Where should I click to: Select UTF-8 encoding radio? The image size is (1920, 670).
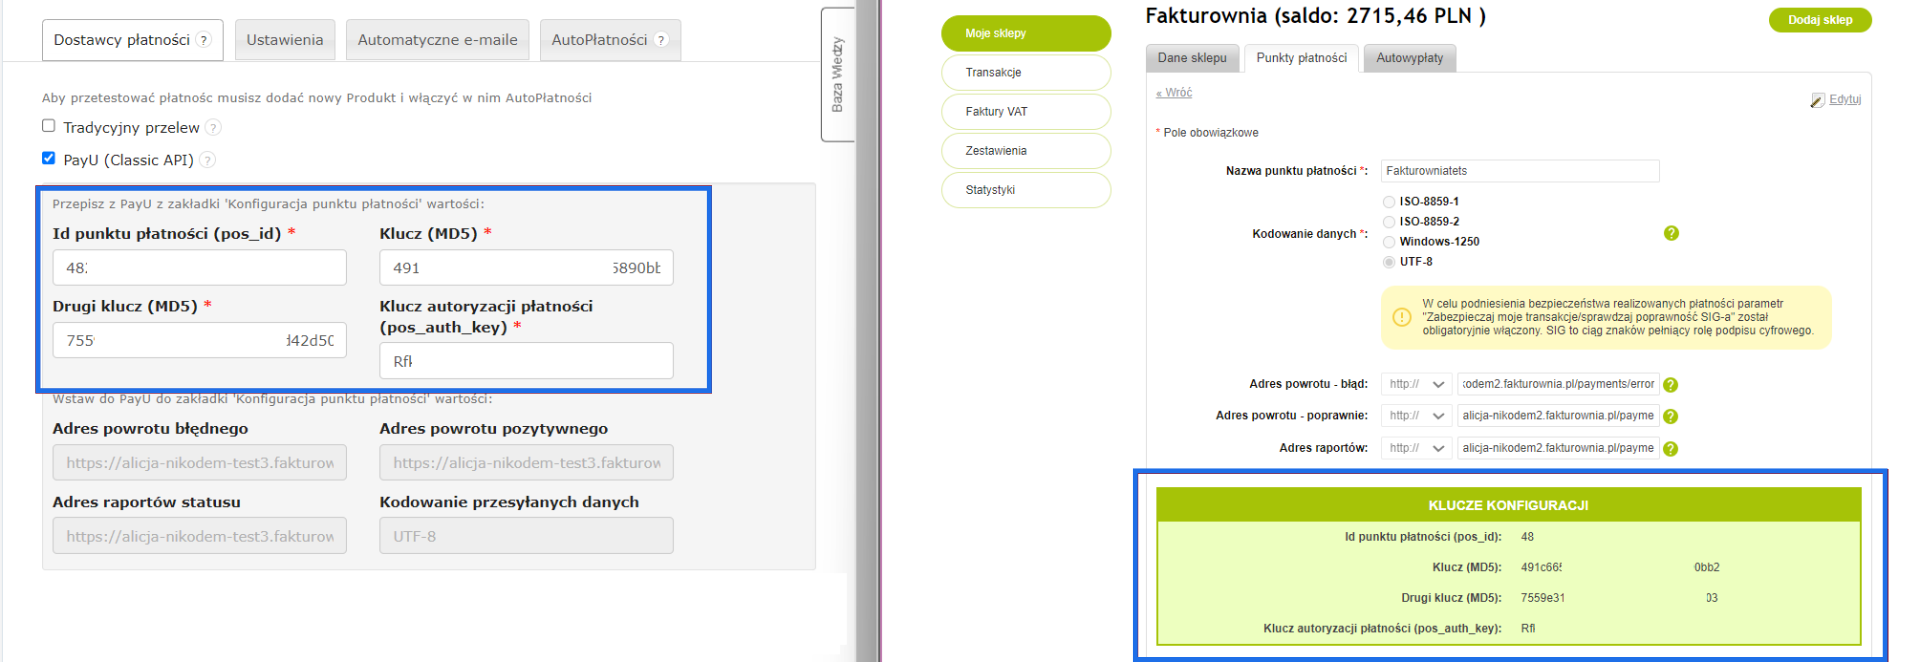(x=1389, y=262)
